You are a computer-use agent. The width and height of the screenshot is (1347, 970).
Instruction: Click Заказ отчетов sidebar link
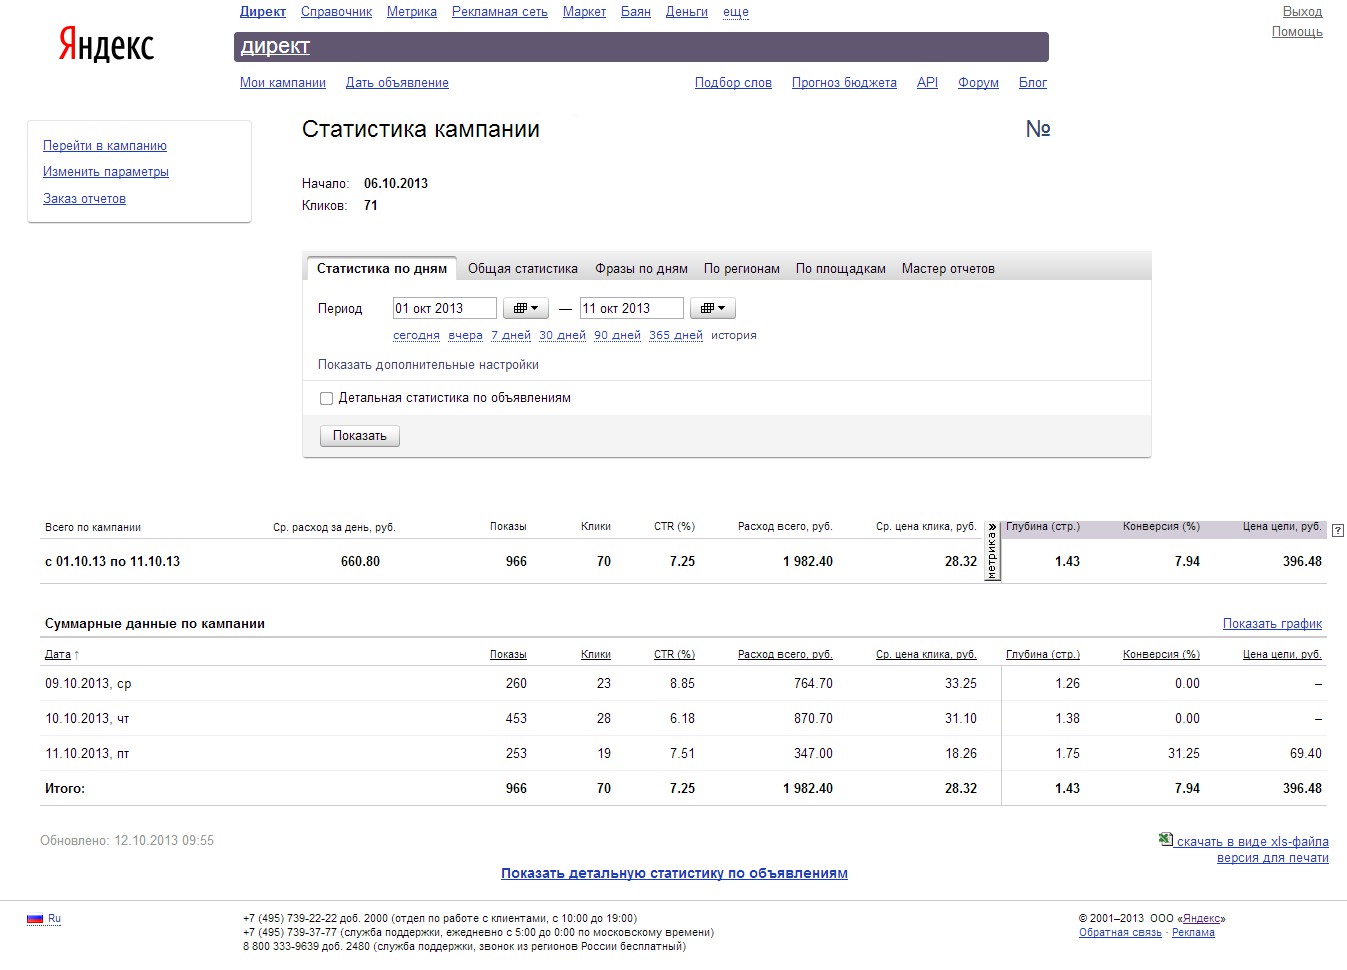(84, 199)
